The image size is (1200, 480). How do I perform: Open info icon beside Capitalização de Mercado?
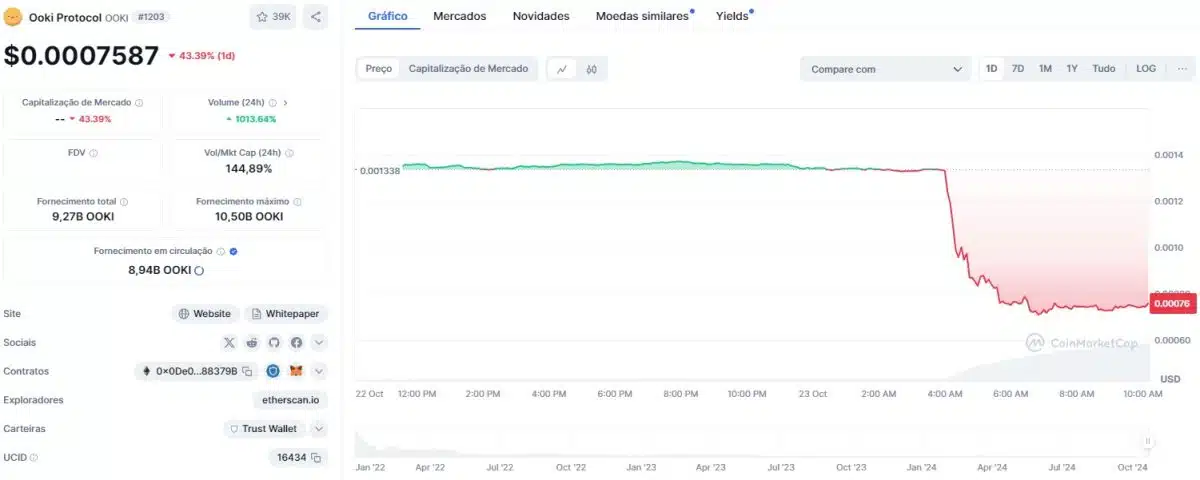(139, 102)
